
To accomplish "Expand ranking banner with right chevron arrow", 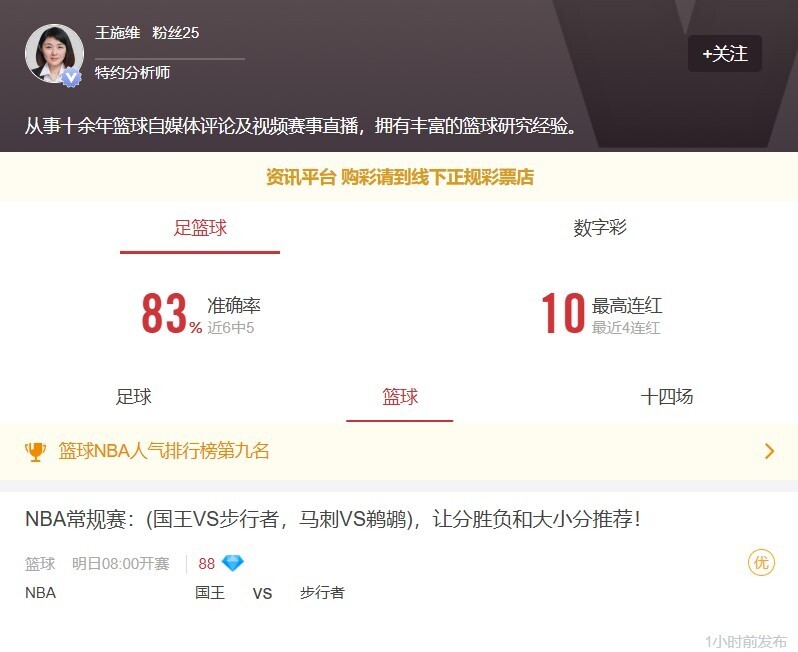I will coord(769,451).
